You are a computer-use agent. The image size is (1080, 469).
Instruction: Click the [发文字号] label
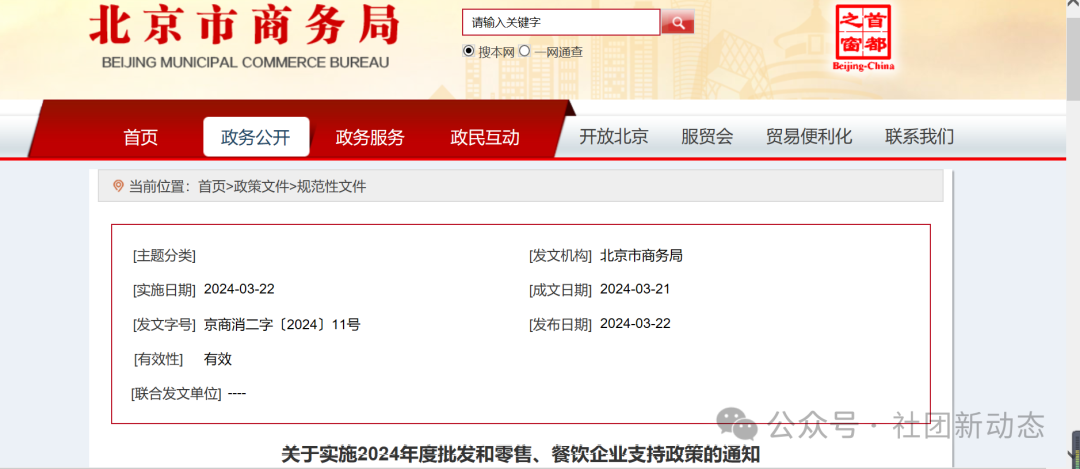164,324
